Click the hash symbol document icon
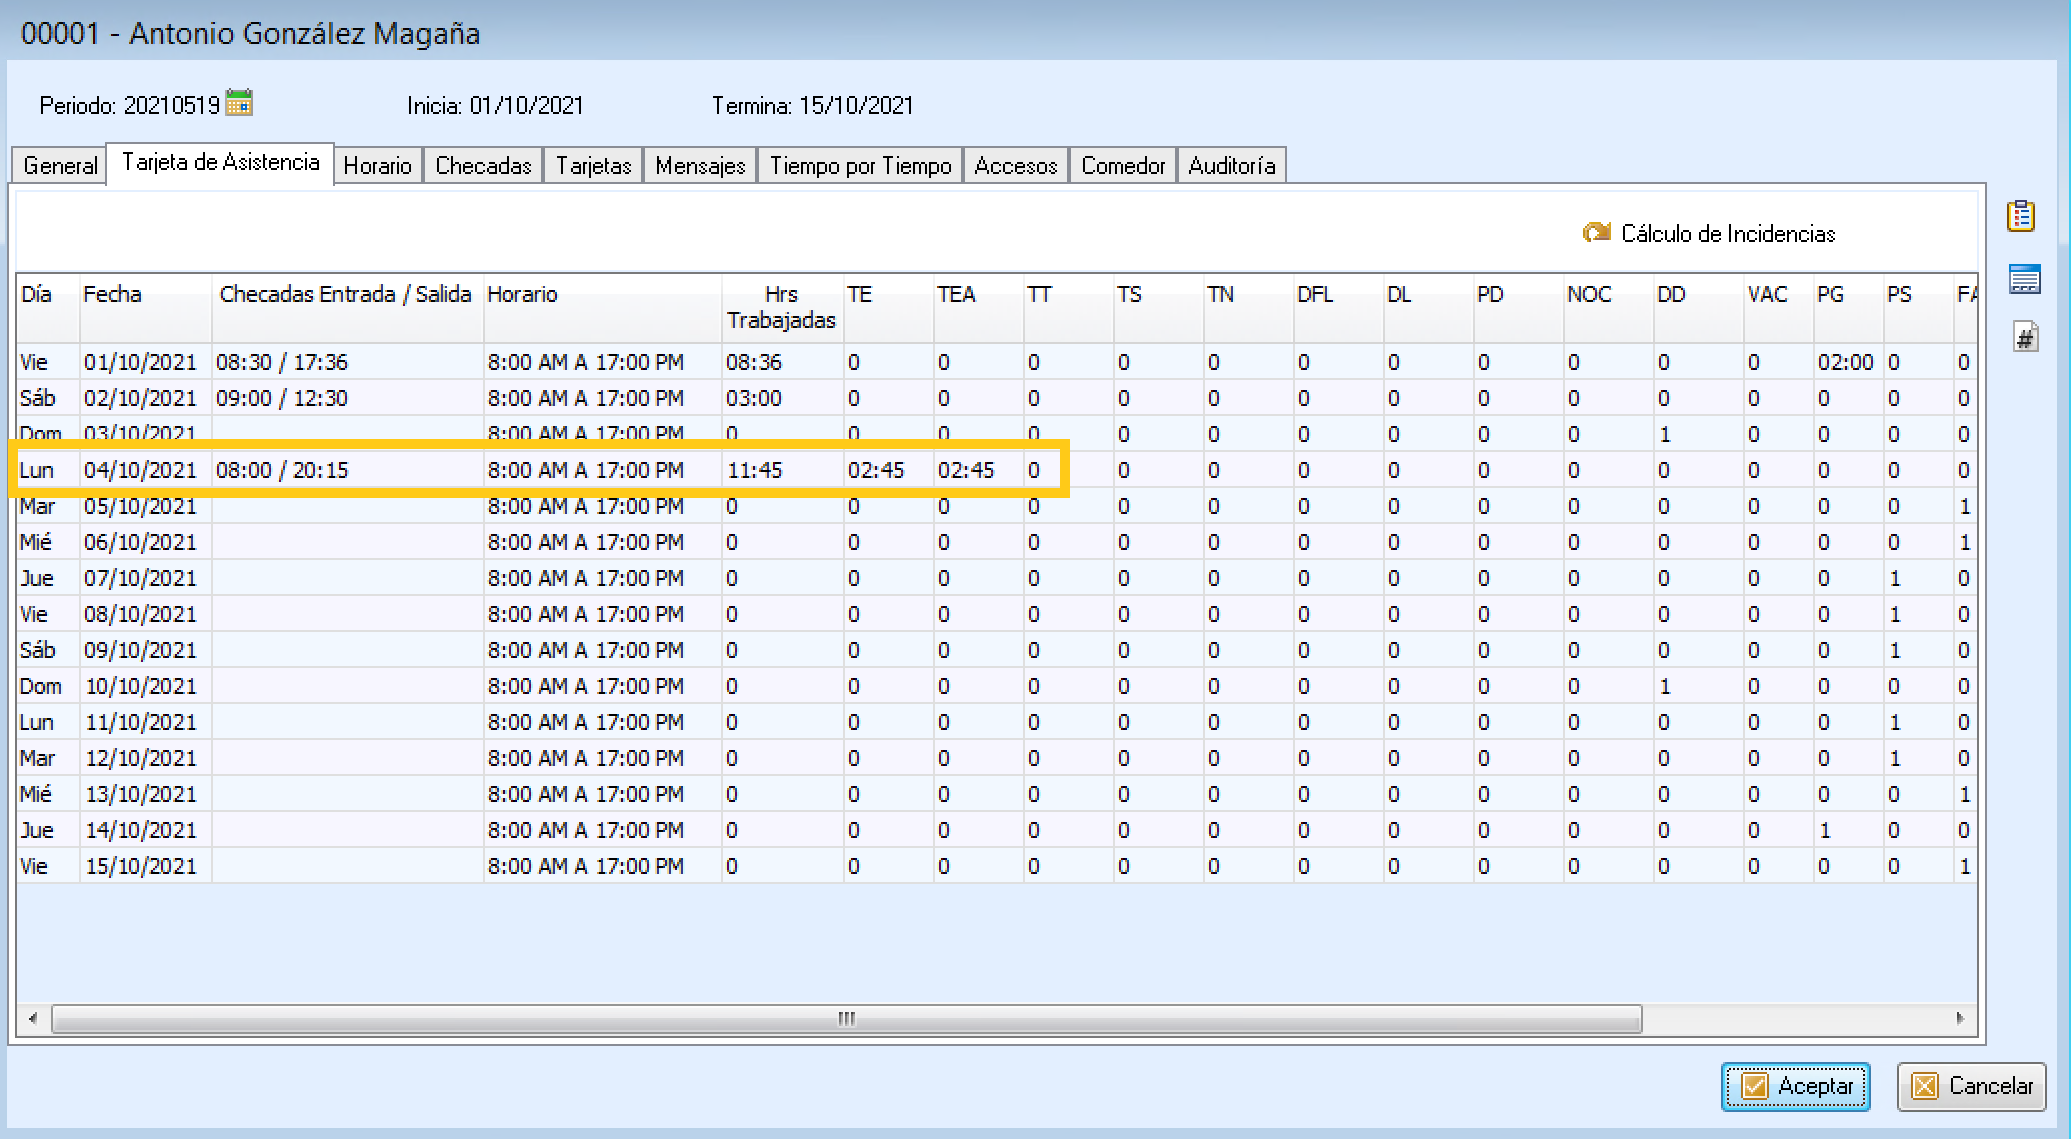Screen dimensions: 2071x1139 click(2025, 338)
